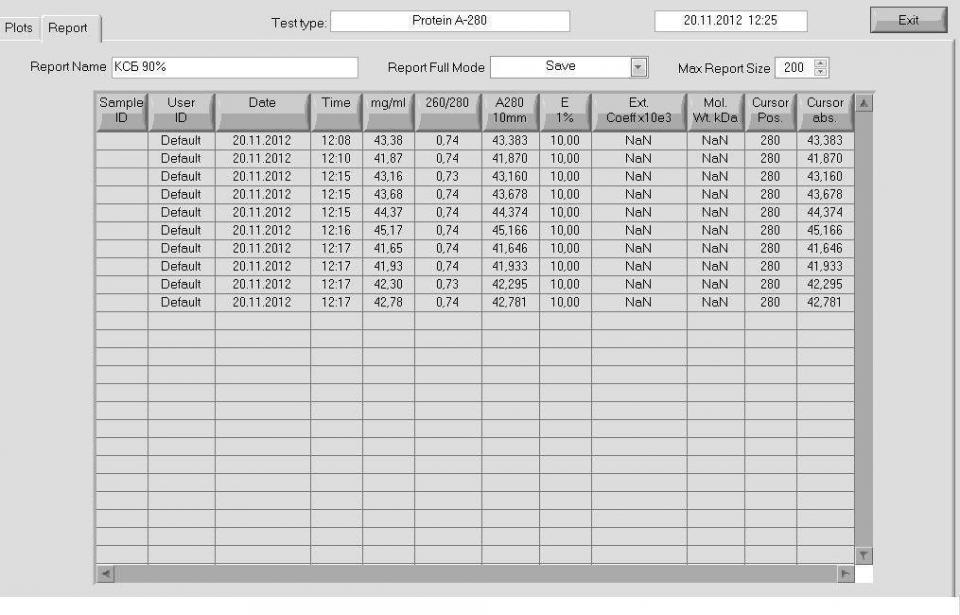Image resolution: width=960 pixels, height=615 pixels.
Task: Click the Sample ID column header
Action: point(121,110)
